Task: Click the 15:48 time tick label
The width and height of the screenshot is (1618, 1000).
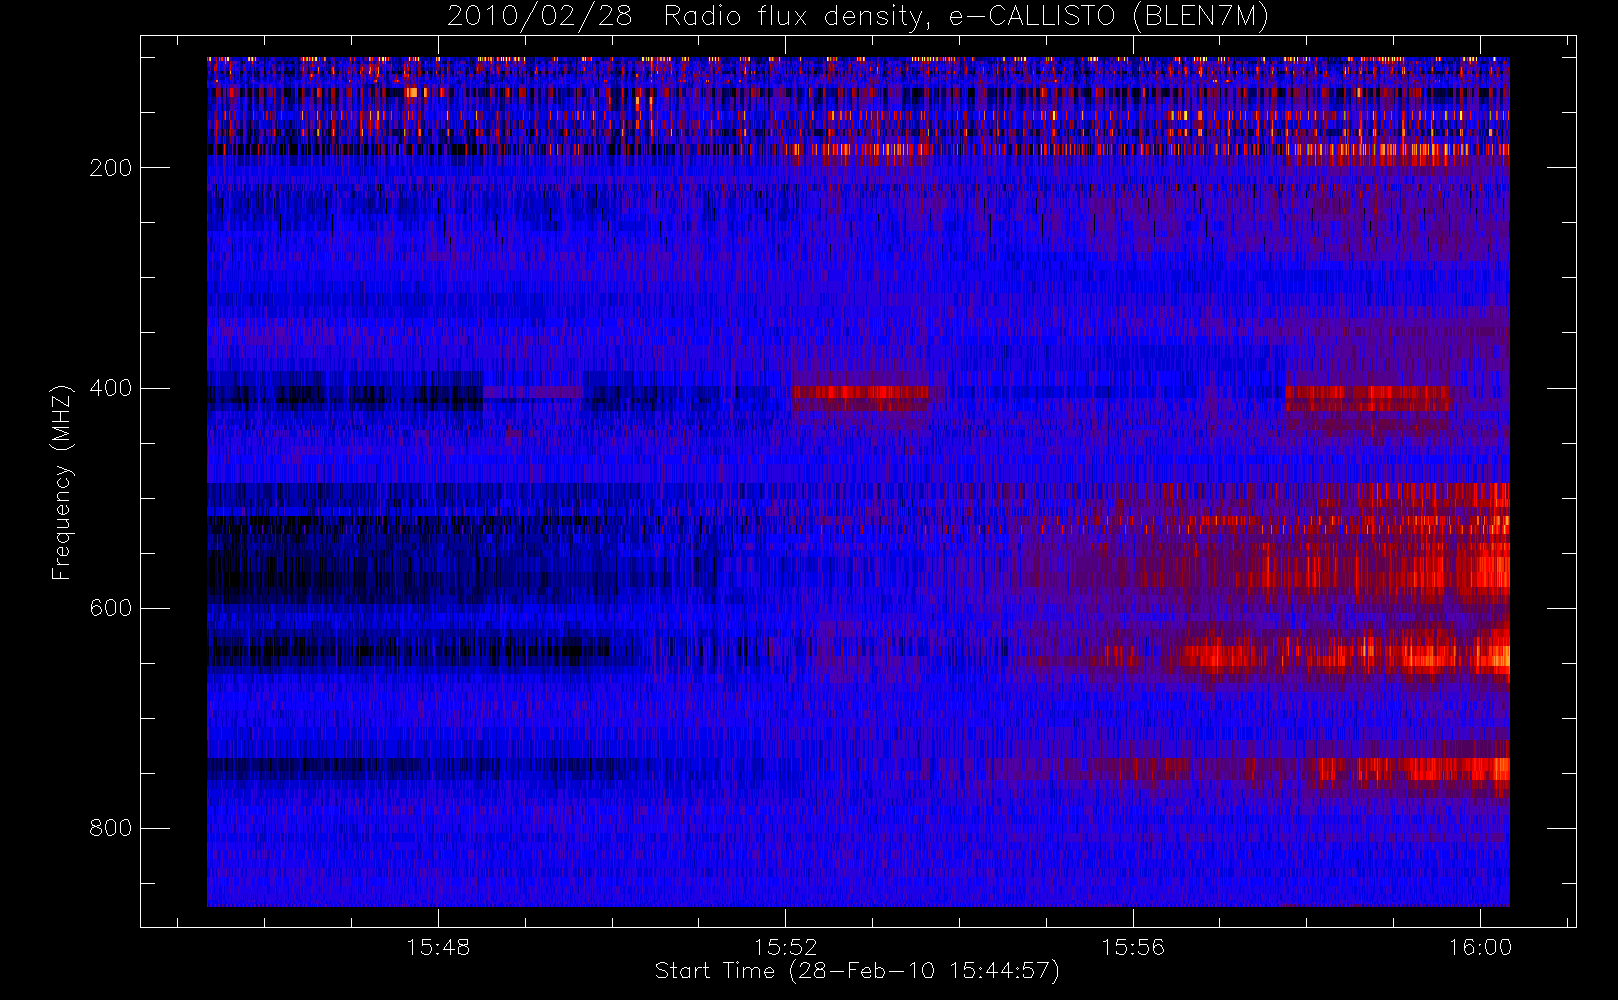Action: pos(438,947)
